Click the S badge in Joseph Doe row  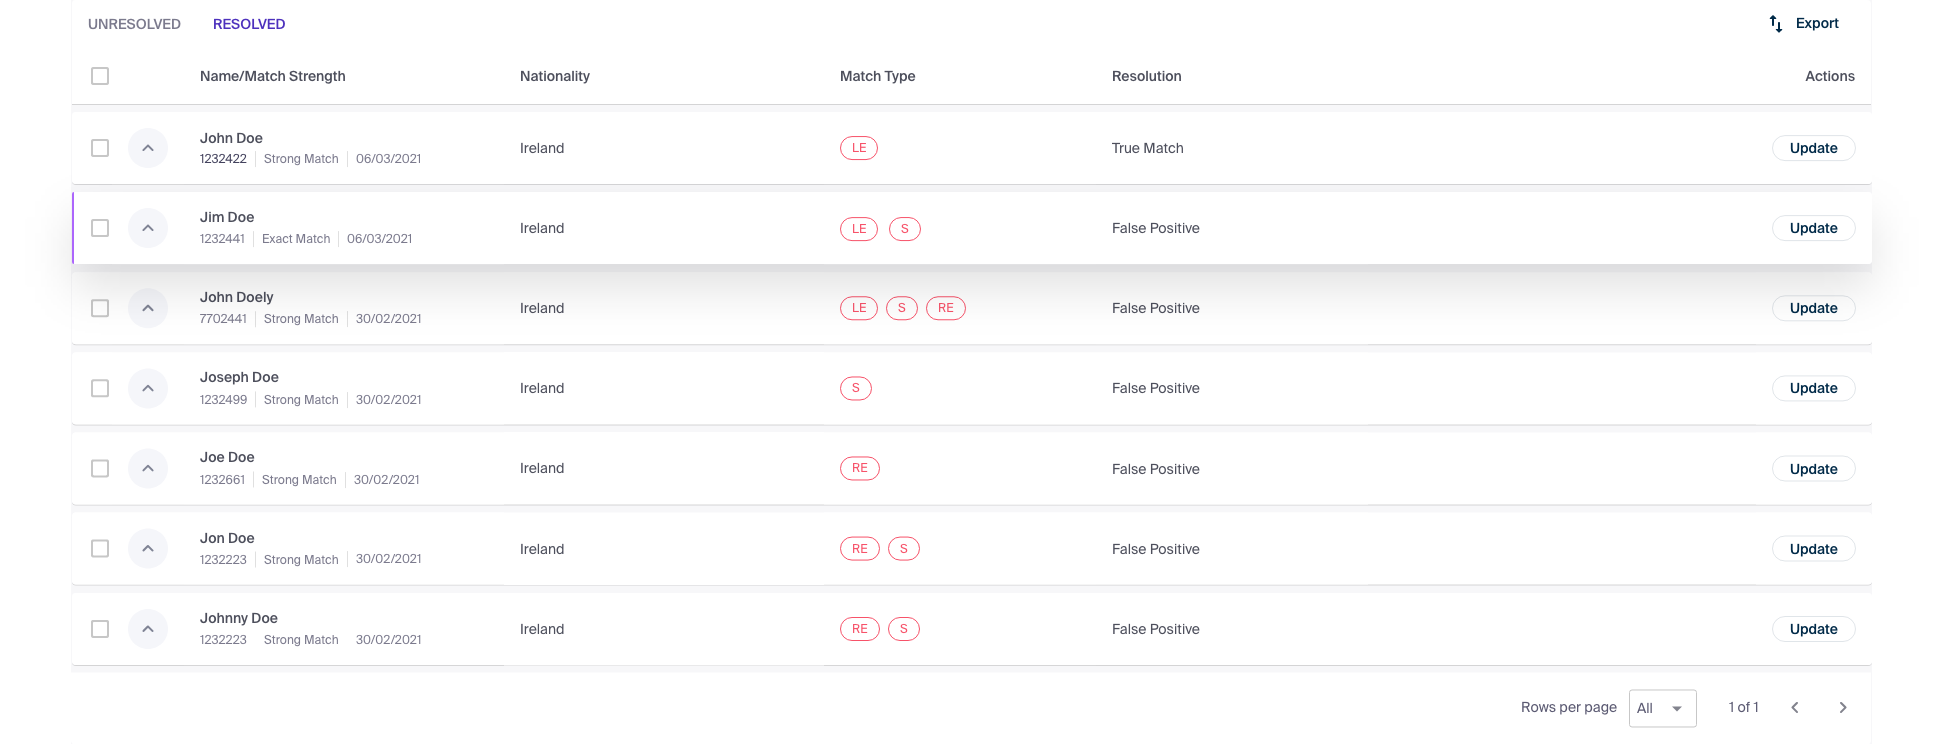tap(856, 388)
